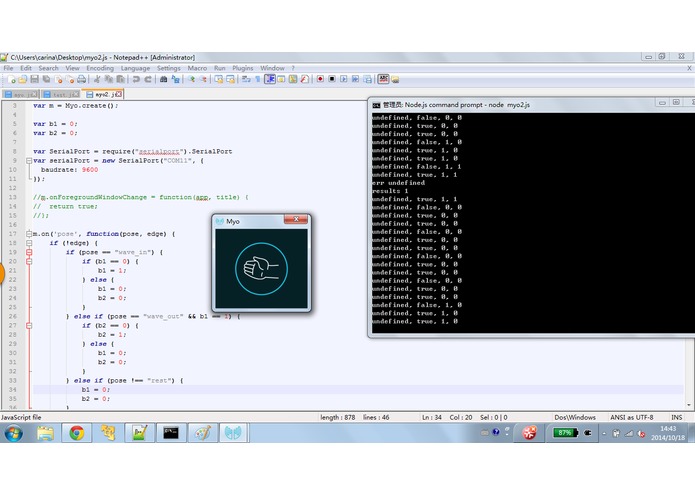Viewport: 695px width, 494px height.
Task: Close the myo2.js tab with its X
Action: (118, 94)
